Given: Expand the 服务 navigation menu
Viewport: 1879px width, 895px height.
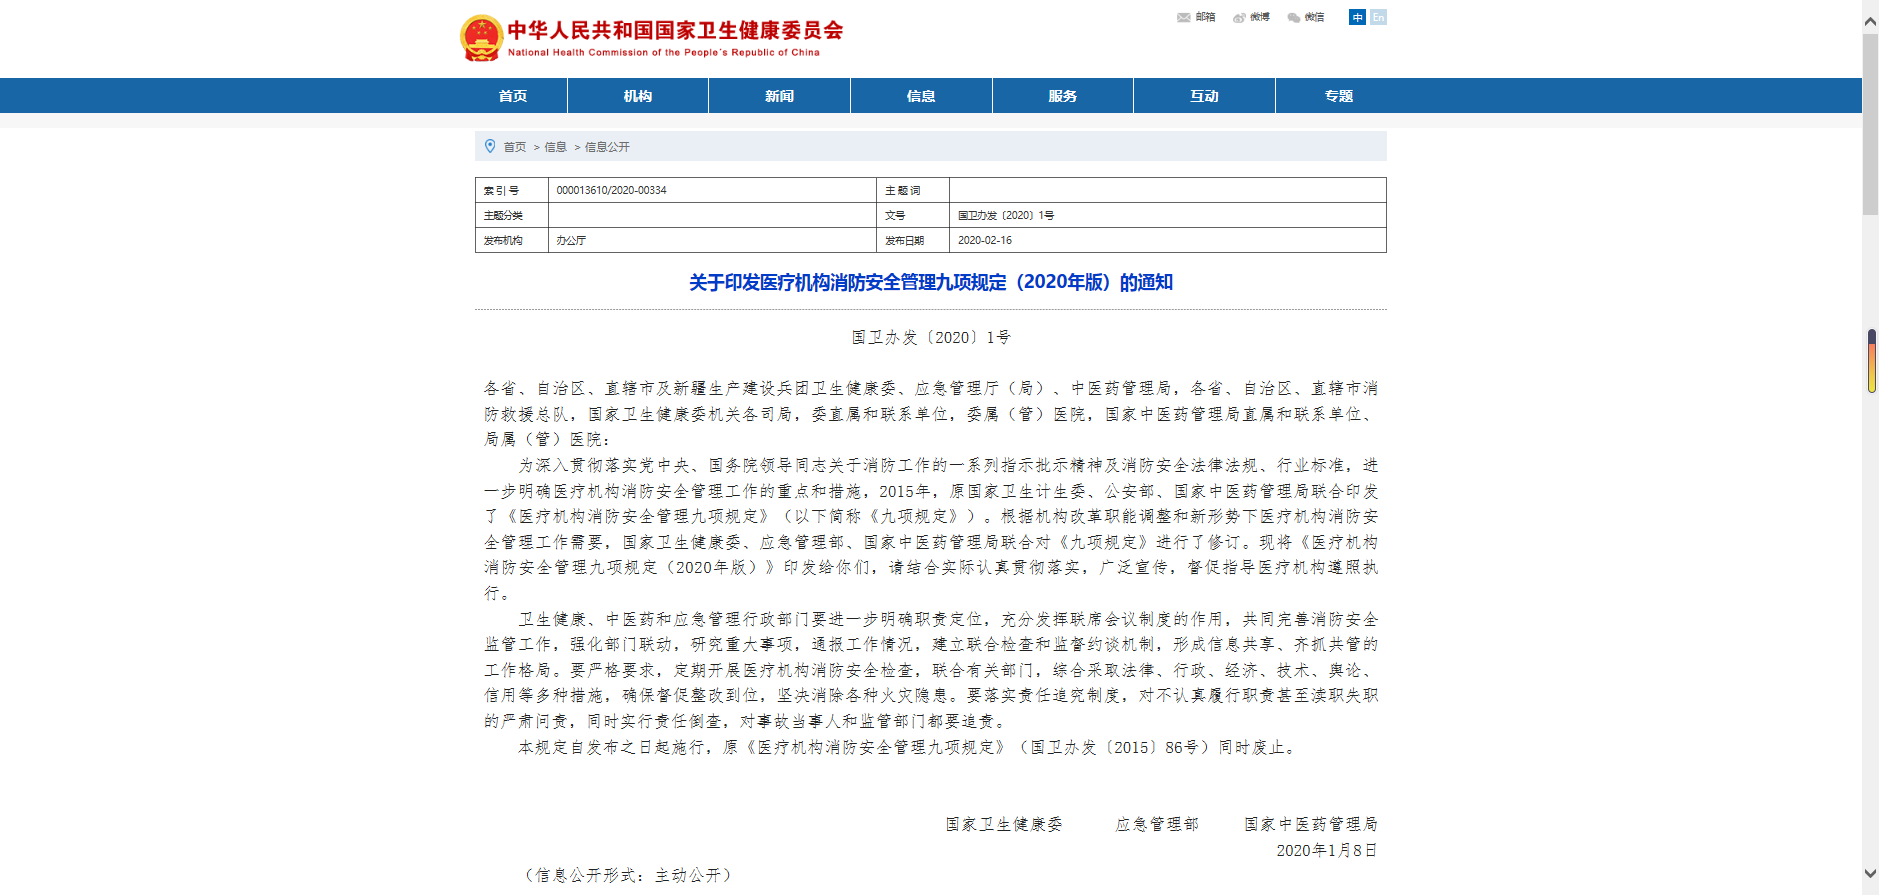Looking at the screenshot, I should pyautogui.click(x=1062, y=96).
